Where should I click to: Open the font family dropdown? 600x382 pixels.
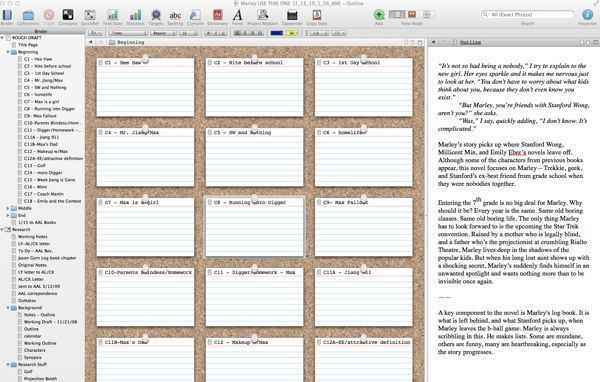128,33
